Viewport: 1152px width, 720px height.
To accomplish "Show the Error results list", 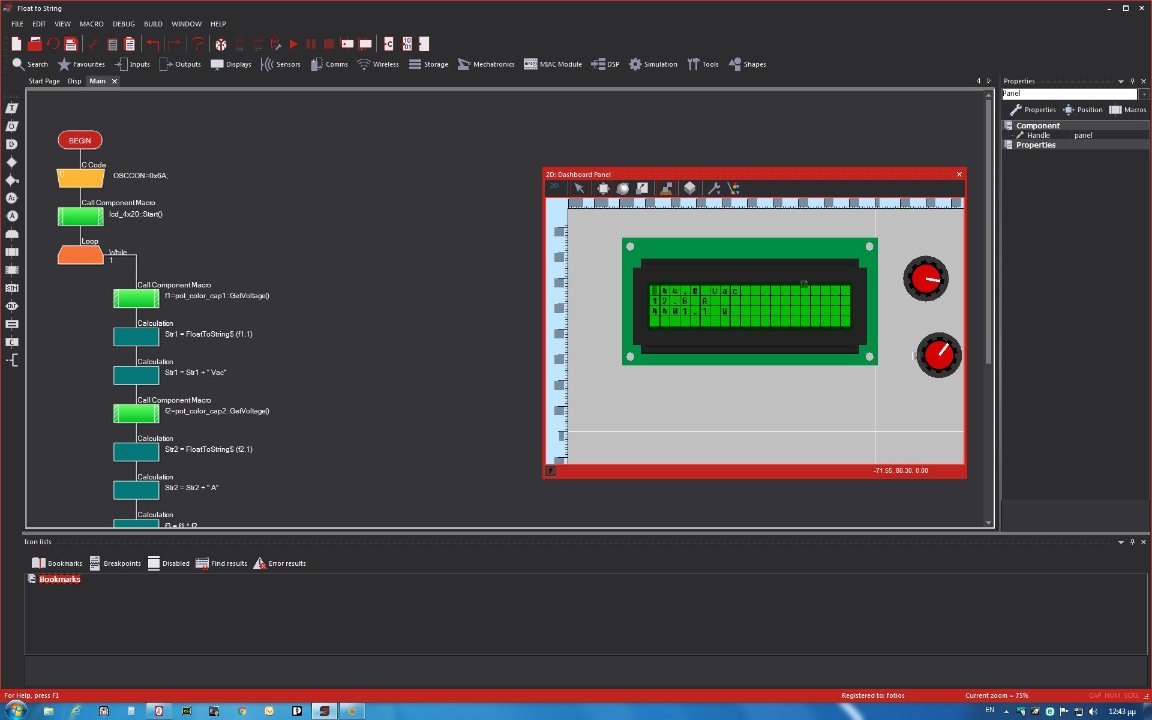I will [x=280, y=564].
